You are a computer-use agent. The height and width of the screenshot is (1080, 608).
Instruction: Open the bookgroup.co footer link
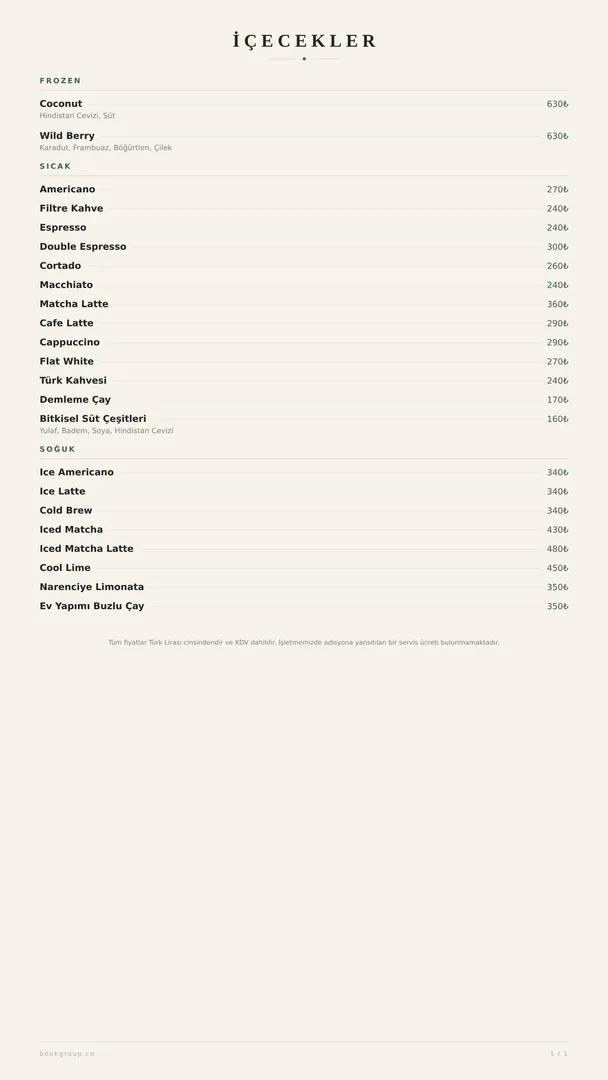67,1054
